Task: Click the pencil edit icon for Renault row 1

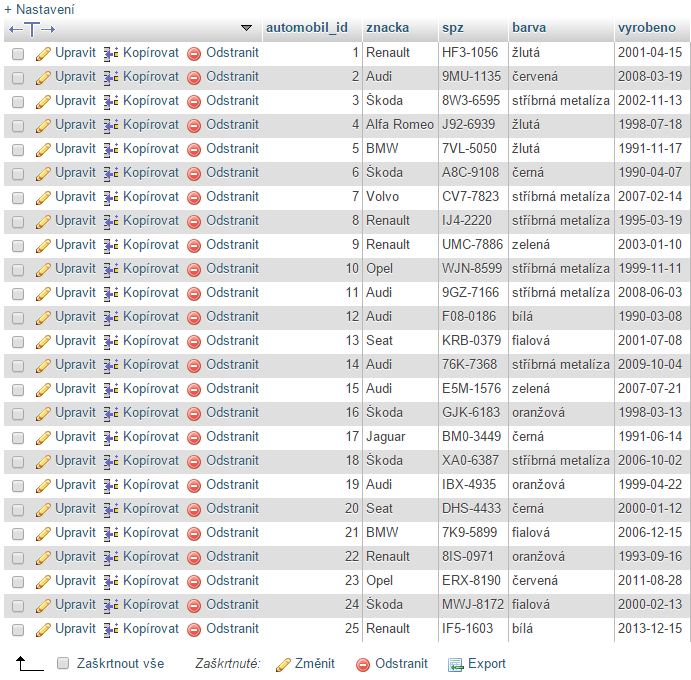Action: [x=43, y=53]
